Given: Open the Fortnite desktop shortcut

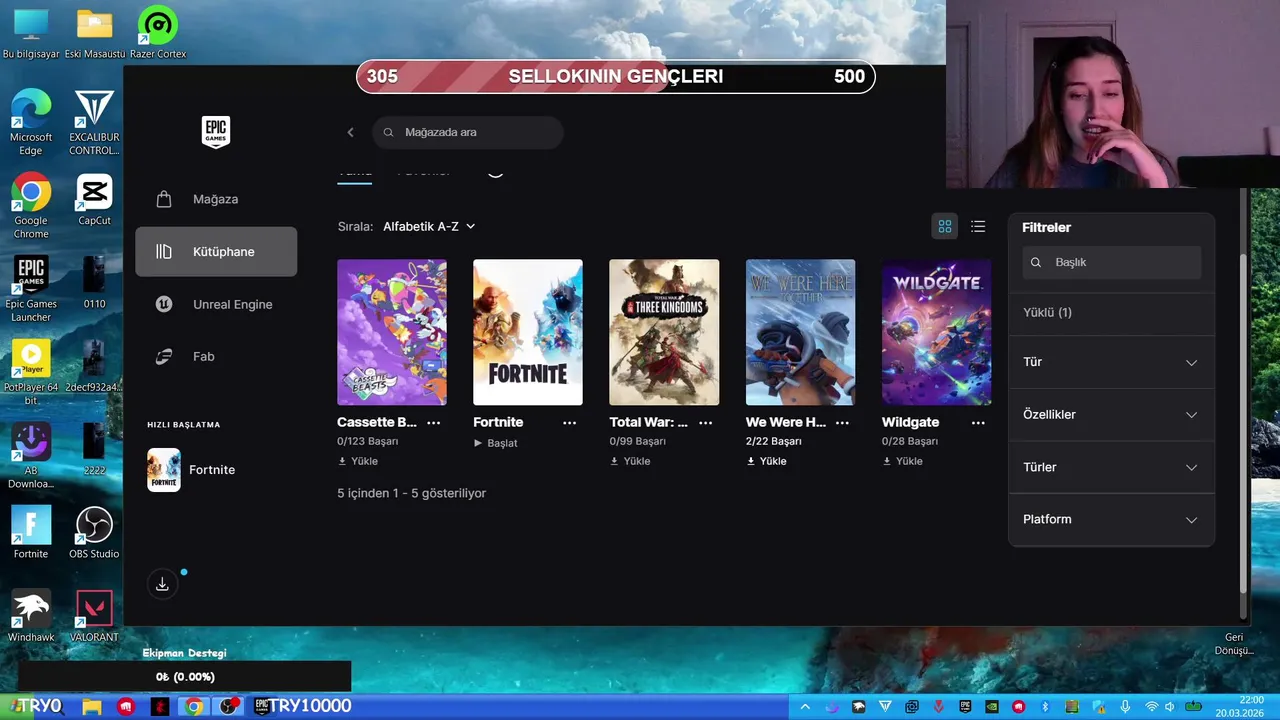Looking at the screenshot, I should pyautogui.click(x=31, y=532).
